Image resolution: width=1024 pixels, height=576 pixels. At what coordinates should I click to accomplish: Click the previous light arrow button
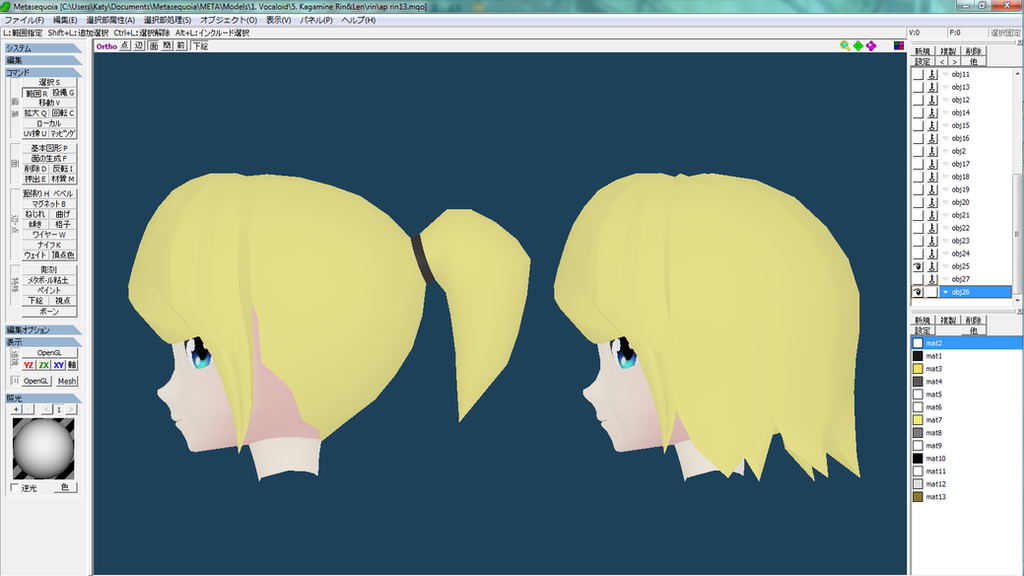pos(46,409)
